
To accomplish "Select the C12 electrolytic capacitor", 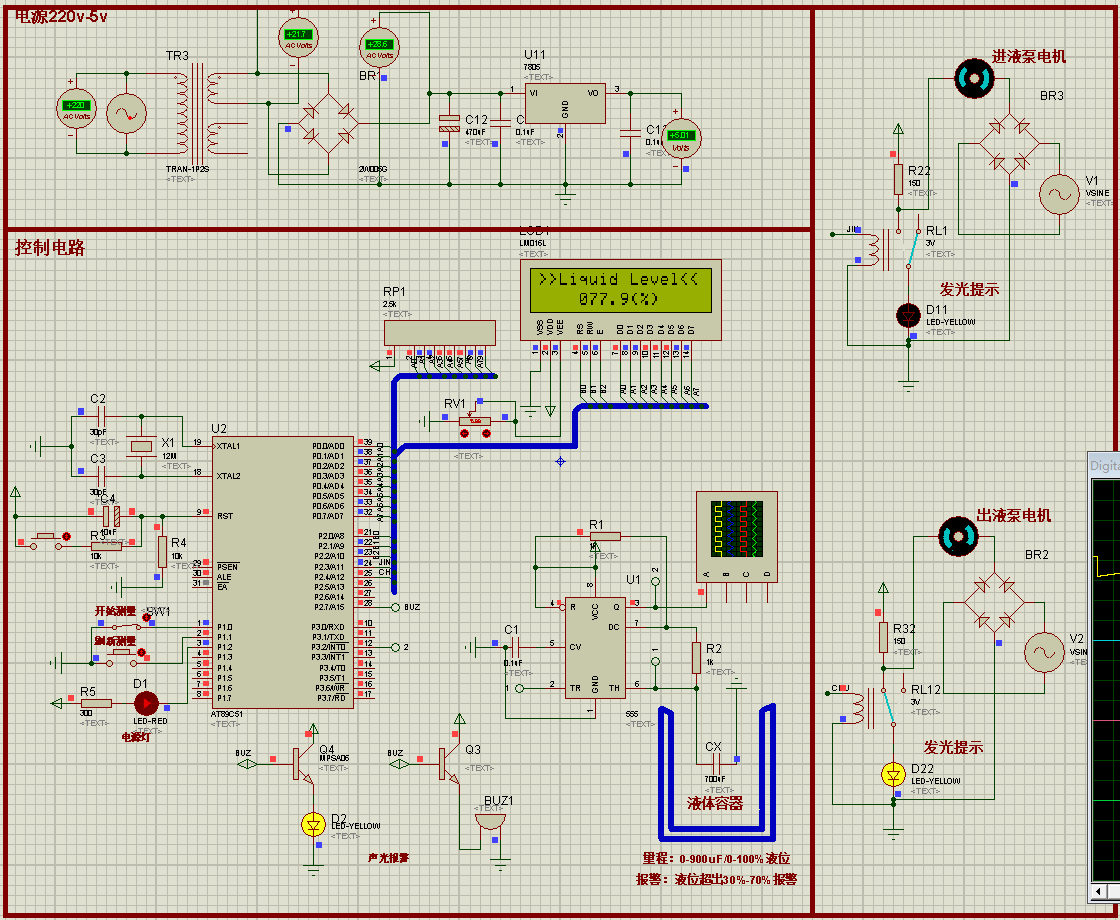I will (x=449, y=124).
